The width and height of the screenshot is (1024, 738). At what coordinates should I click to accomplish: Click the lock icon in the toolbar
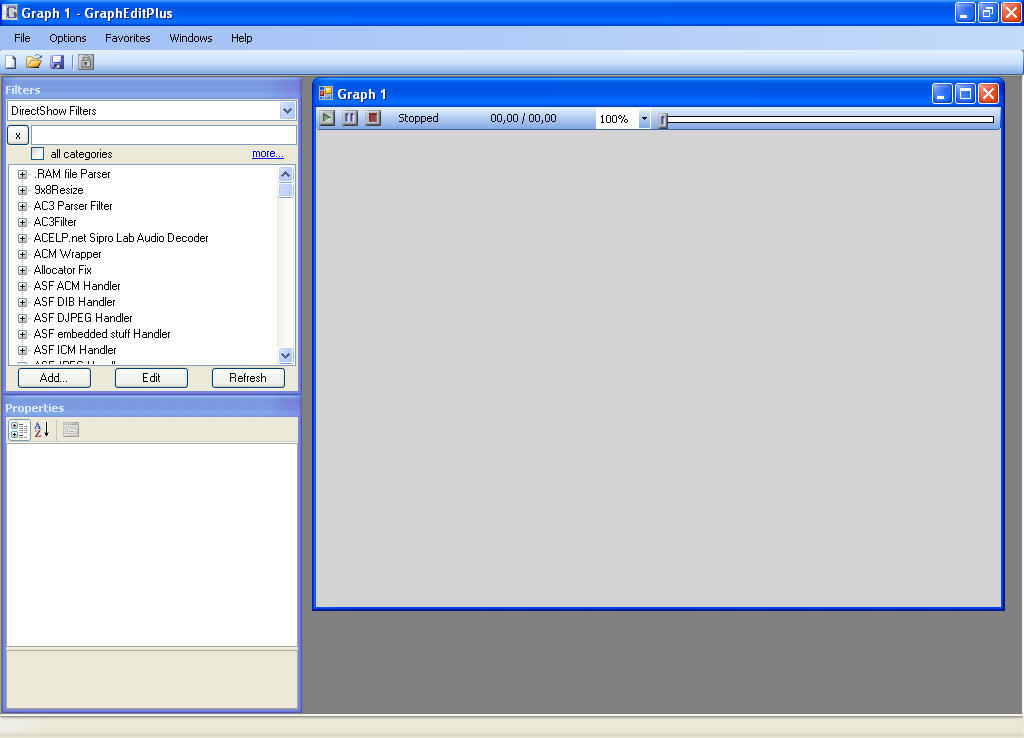[86, 62]
